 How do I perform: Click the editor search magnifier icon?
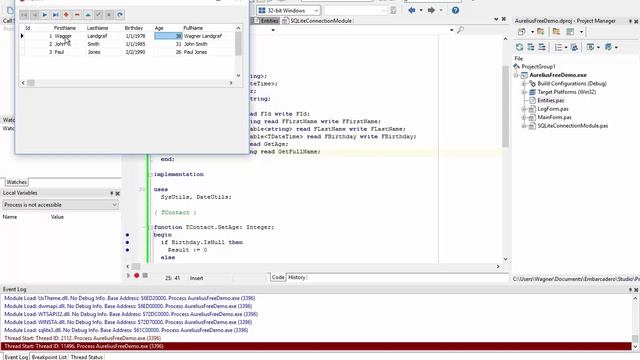pyautogui.click(x=460, y=30)
